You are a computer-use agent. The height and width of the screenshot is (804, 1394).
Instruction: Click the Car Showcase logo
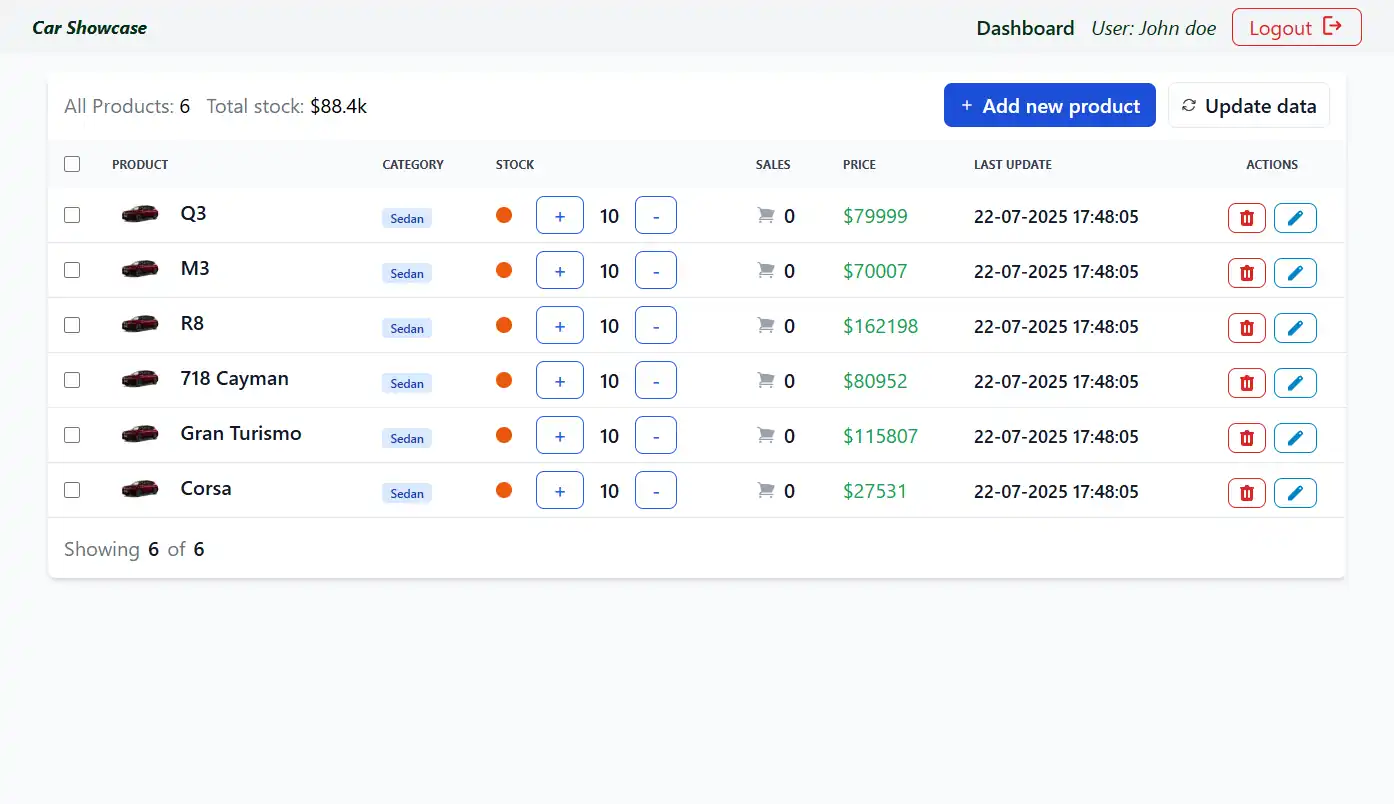coord(89,28)
